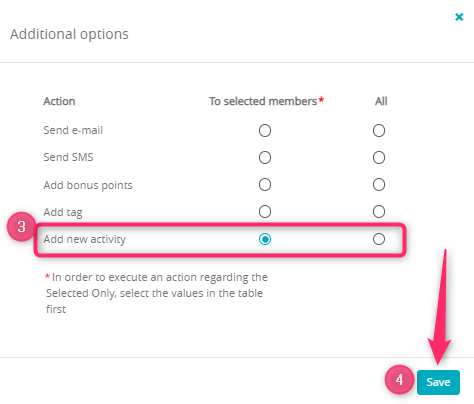
Task: Pick Add bonus points for All
Action: tap(379, 184)
